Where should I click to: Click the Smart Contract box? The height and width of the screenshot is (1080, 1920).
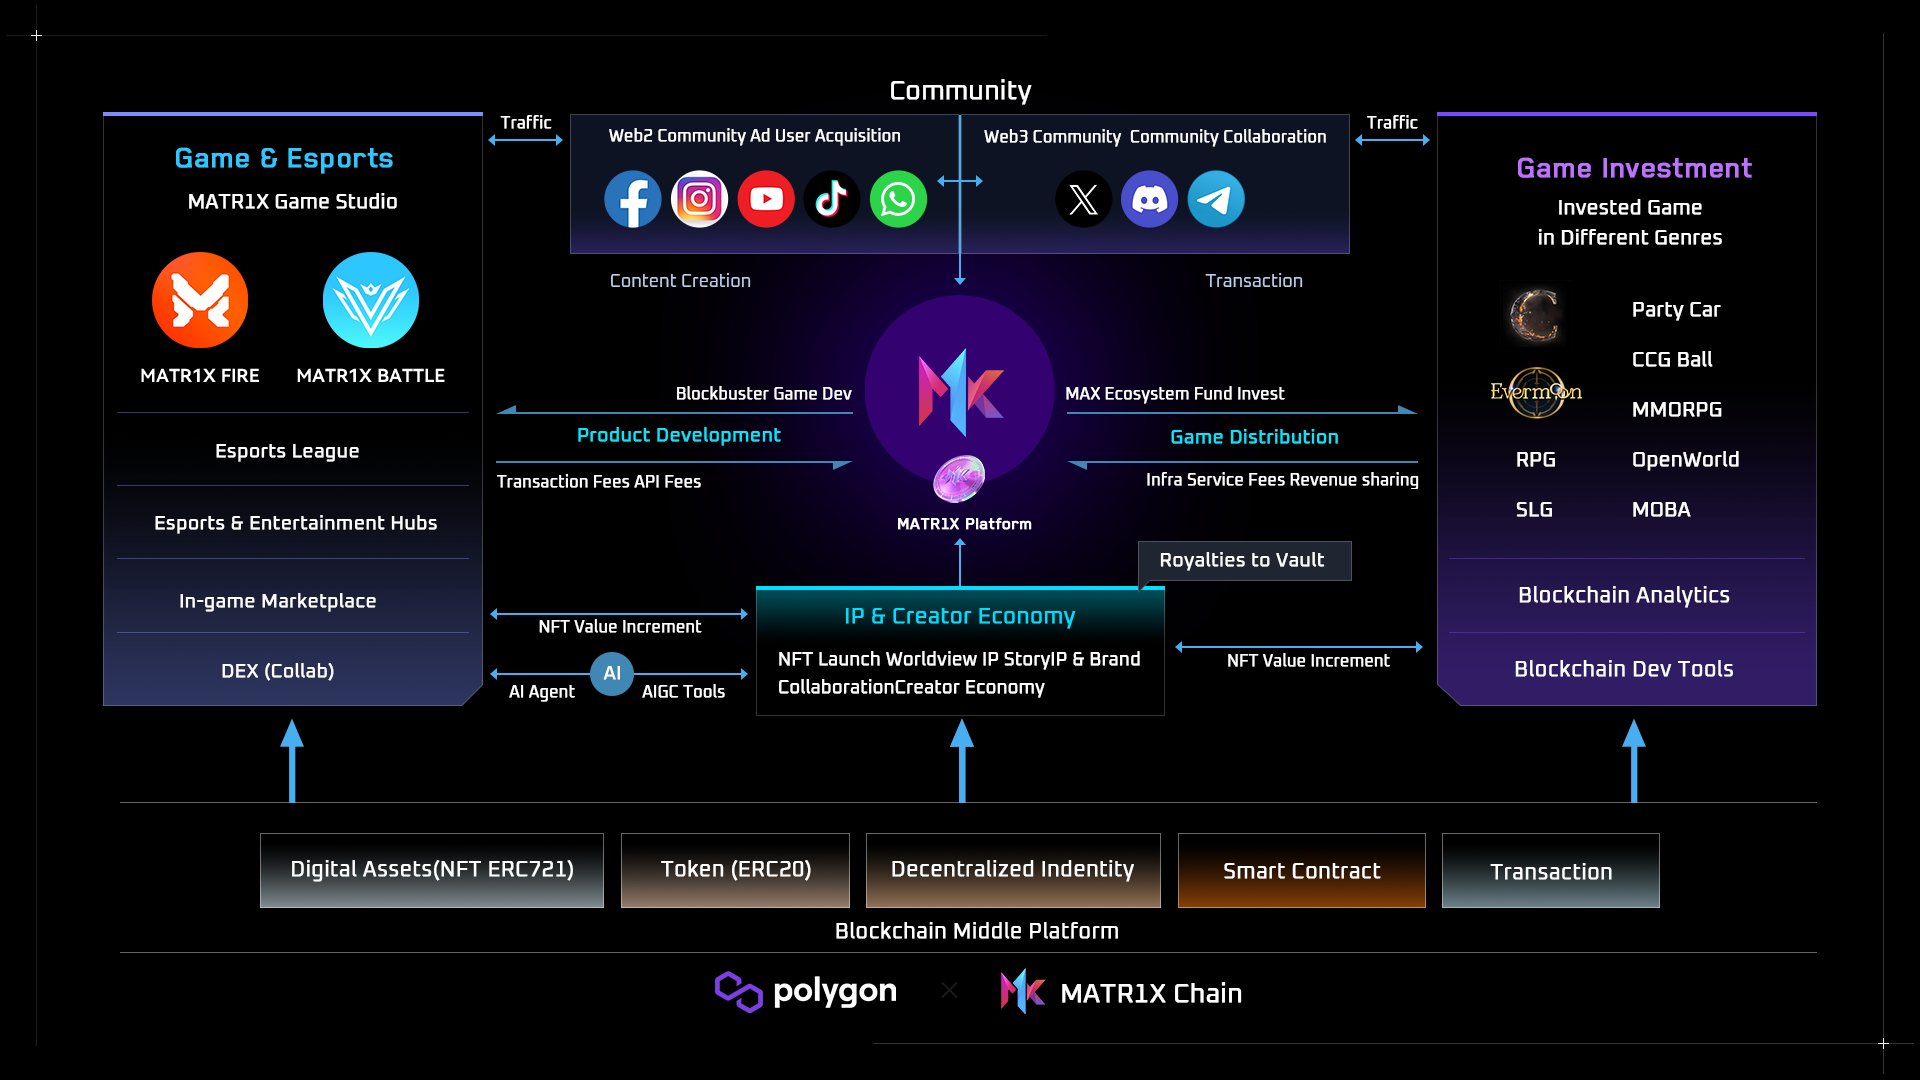1301,870
